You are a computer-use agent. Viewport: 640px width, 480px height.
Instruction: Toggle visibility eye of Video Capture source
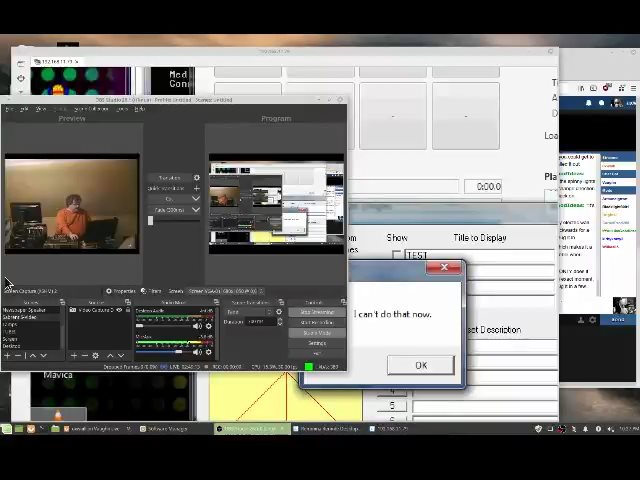pyautogui.click(x=119, y=310)
